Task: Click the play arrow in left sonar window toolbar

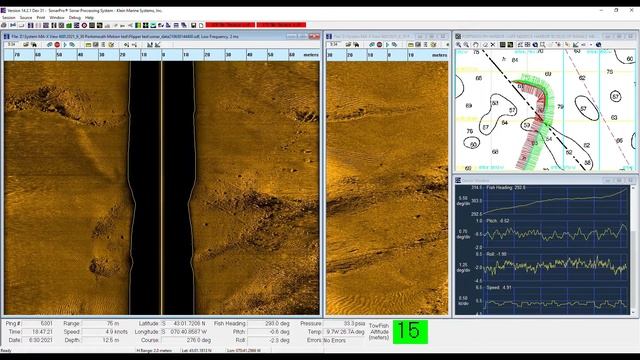Action: point(65,44)
